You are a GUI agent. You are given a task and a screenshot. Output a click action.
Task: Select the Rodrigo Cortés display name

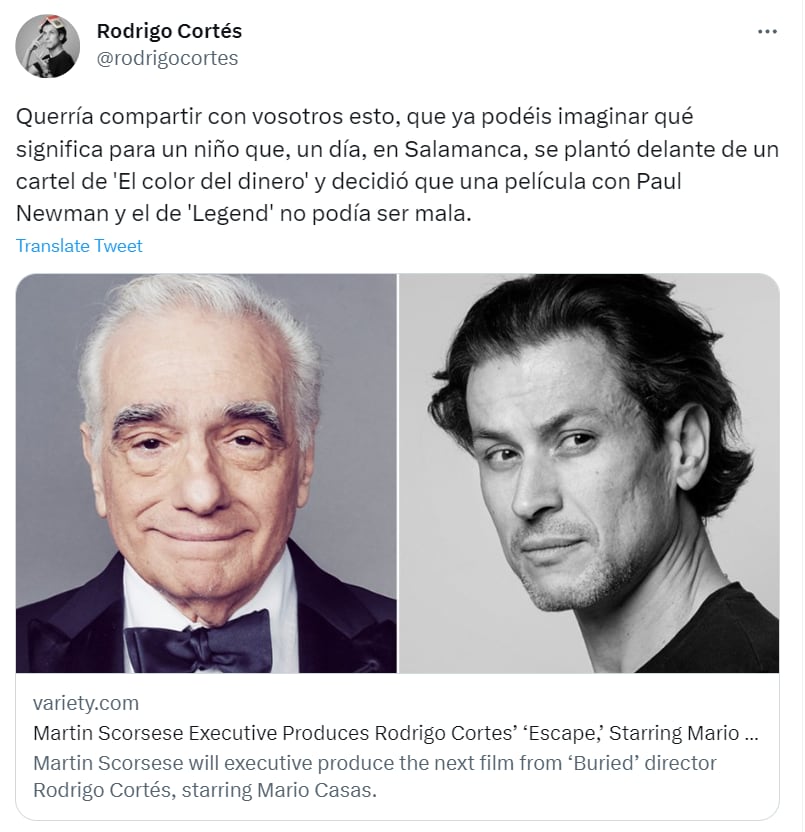pyautogui.click(x=169, y=31)
